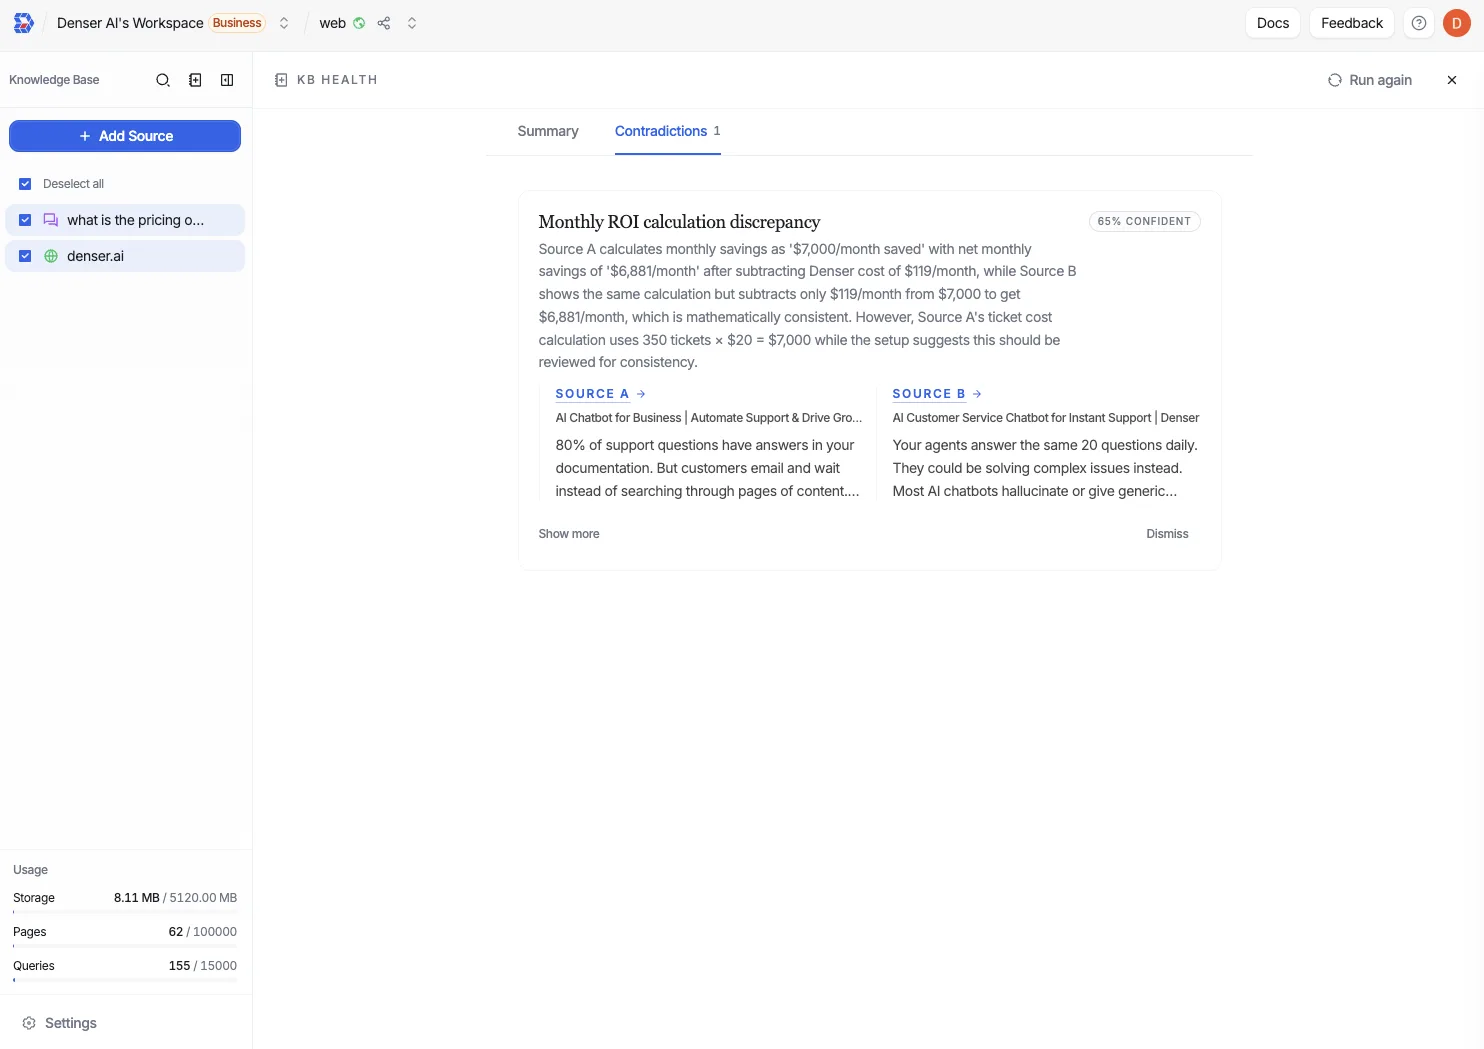Viewport: 1484px width, 1049px height.
Task: Click the new document icon in Knowledge Base header
Action: (195, 80)
